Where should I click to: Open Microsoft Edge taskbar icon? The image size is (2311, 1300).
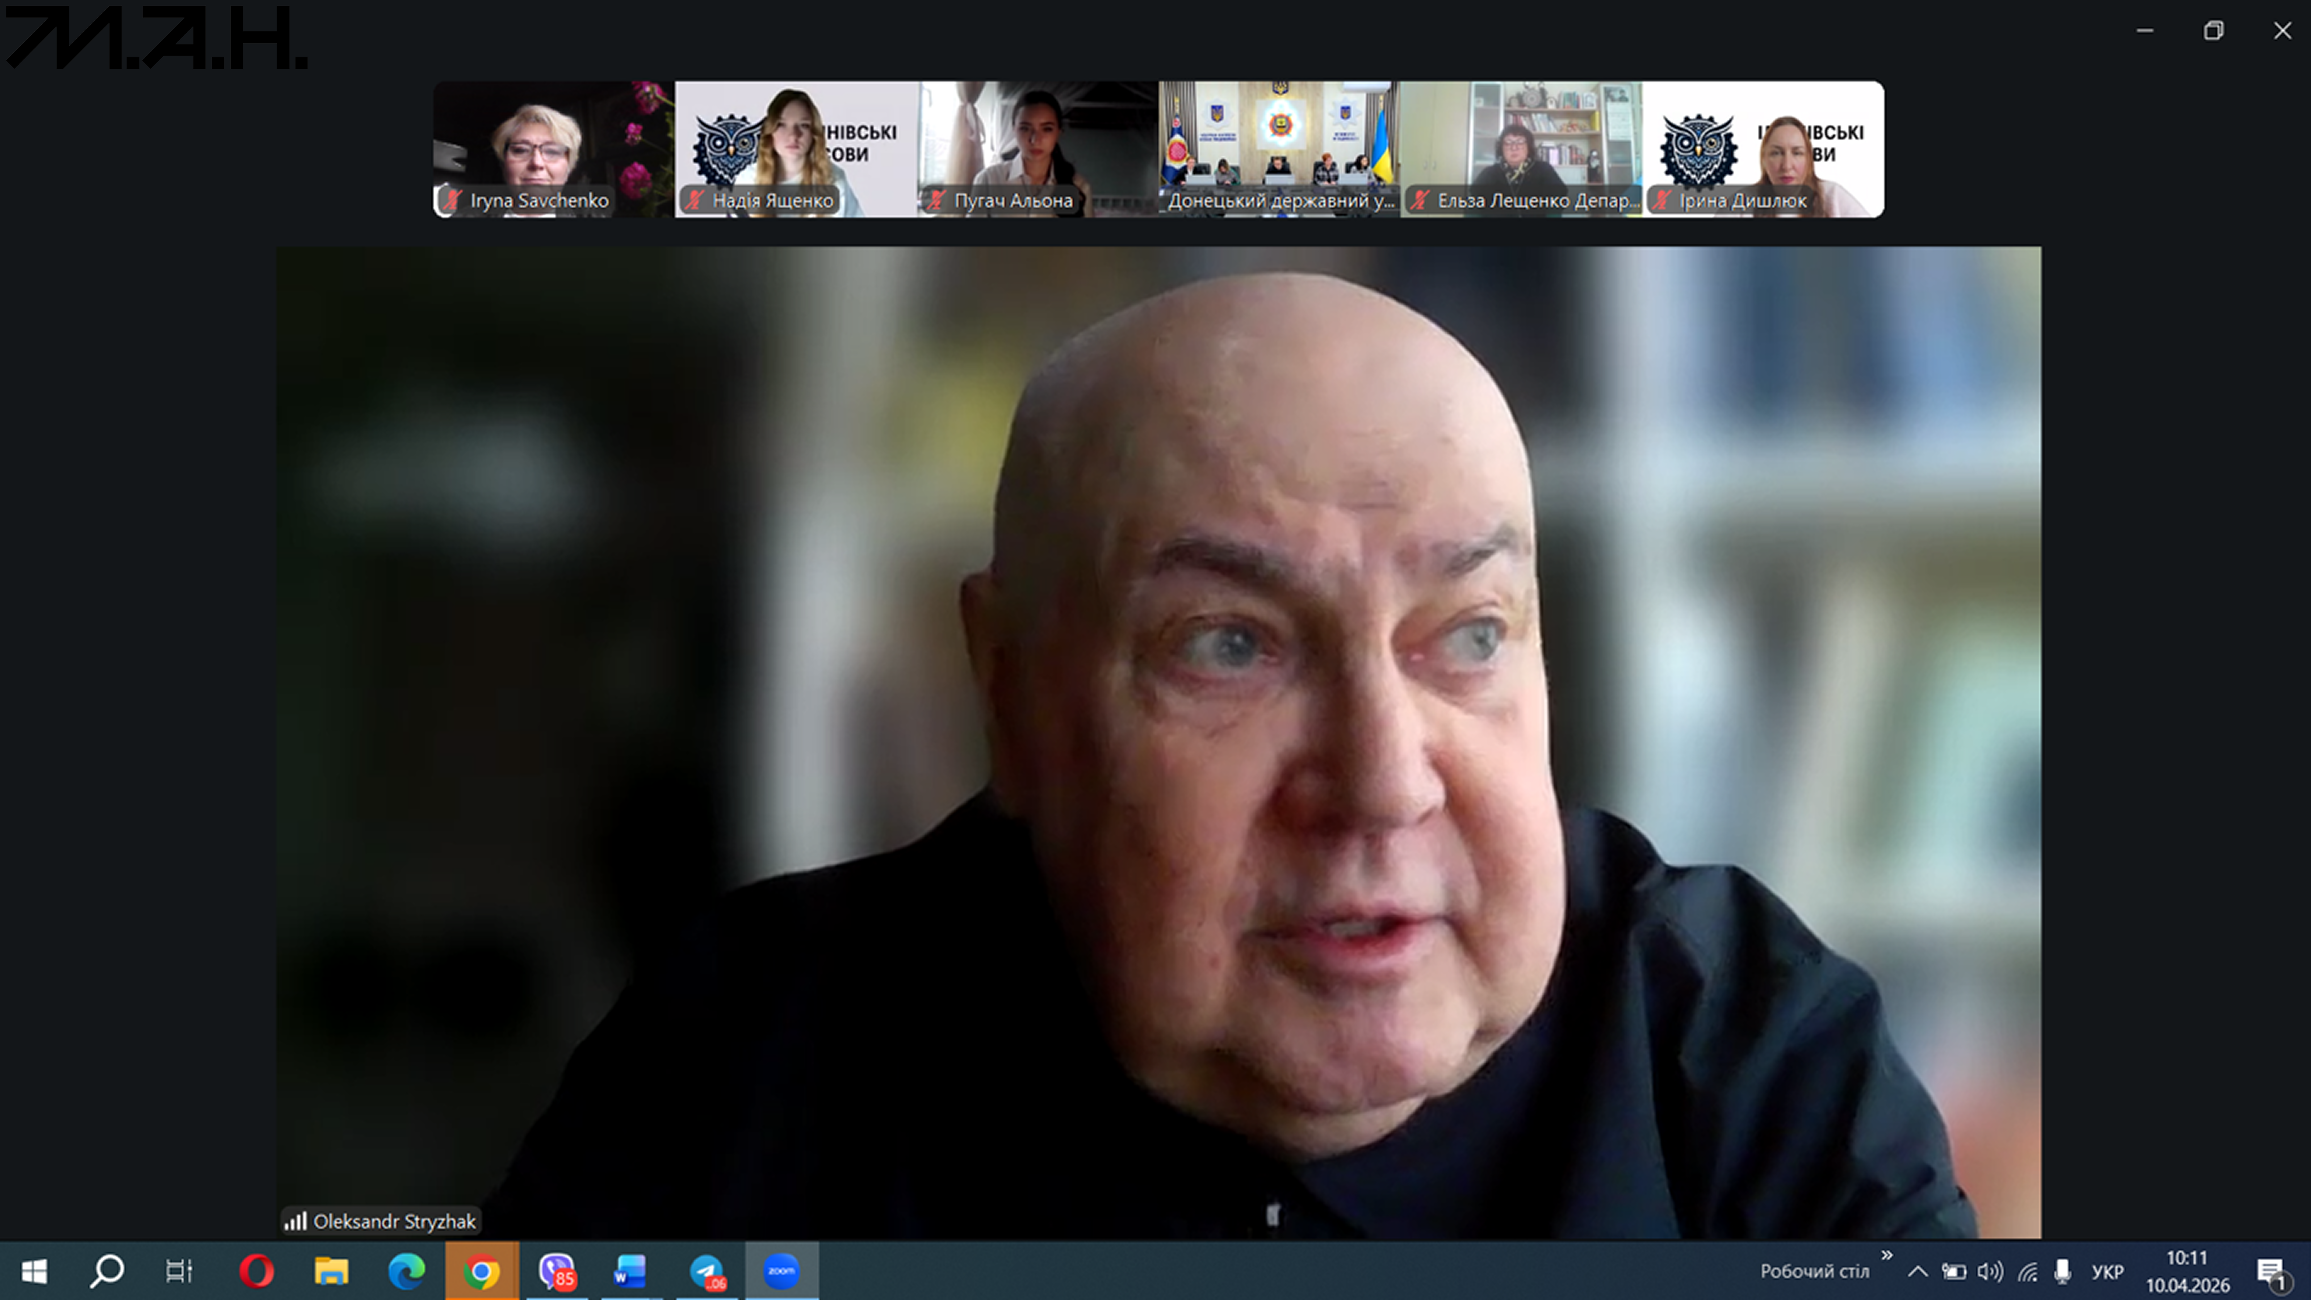406,1271
